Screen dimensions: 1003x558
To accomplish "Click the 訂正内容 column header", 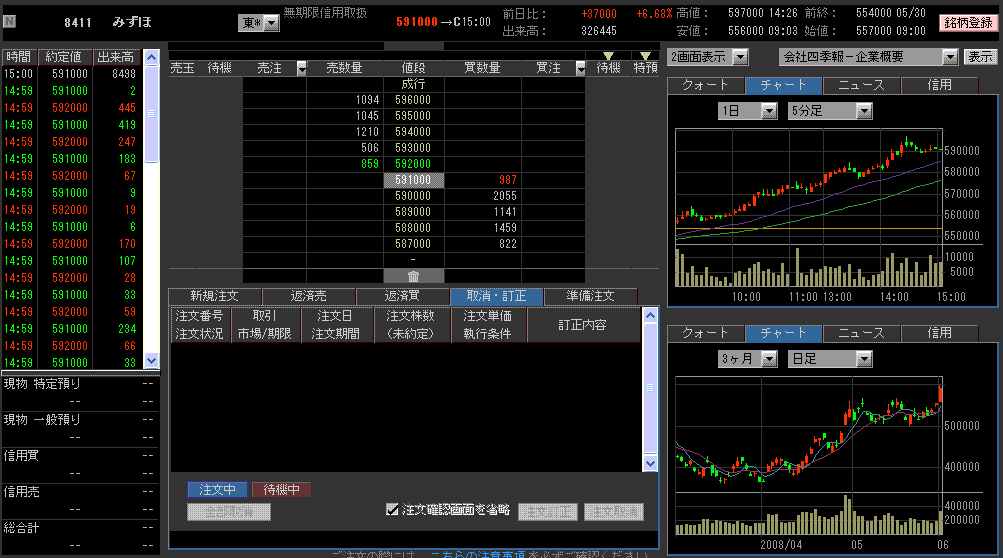I will pyautogui.click(x=581, y=325).
